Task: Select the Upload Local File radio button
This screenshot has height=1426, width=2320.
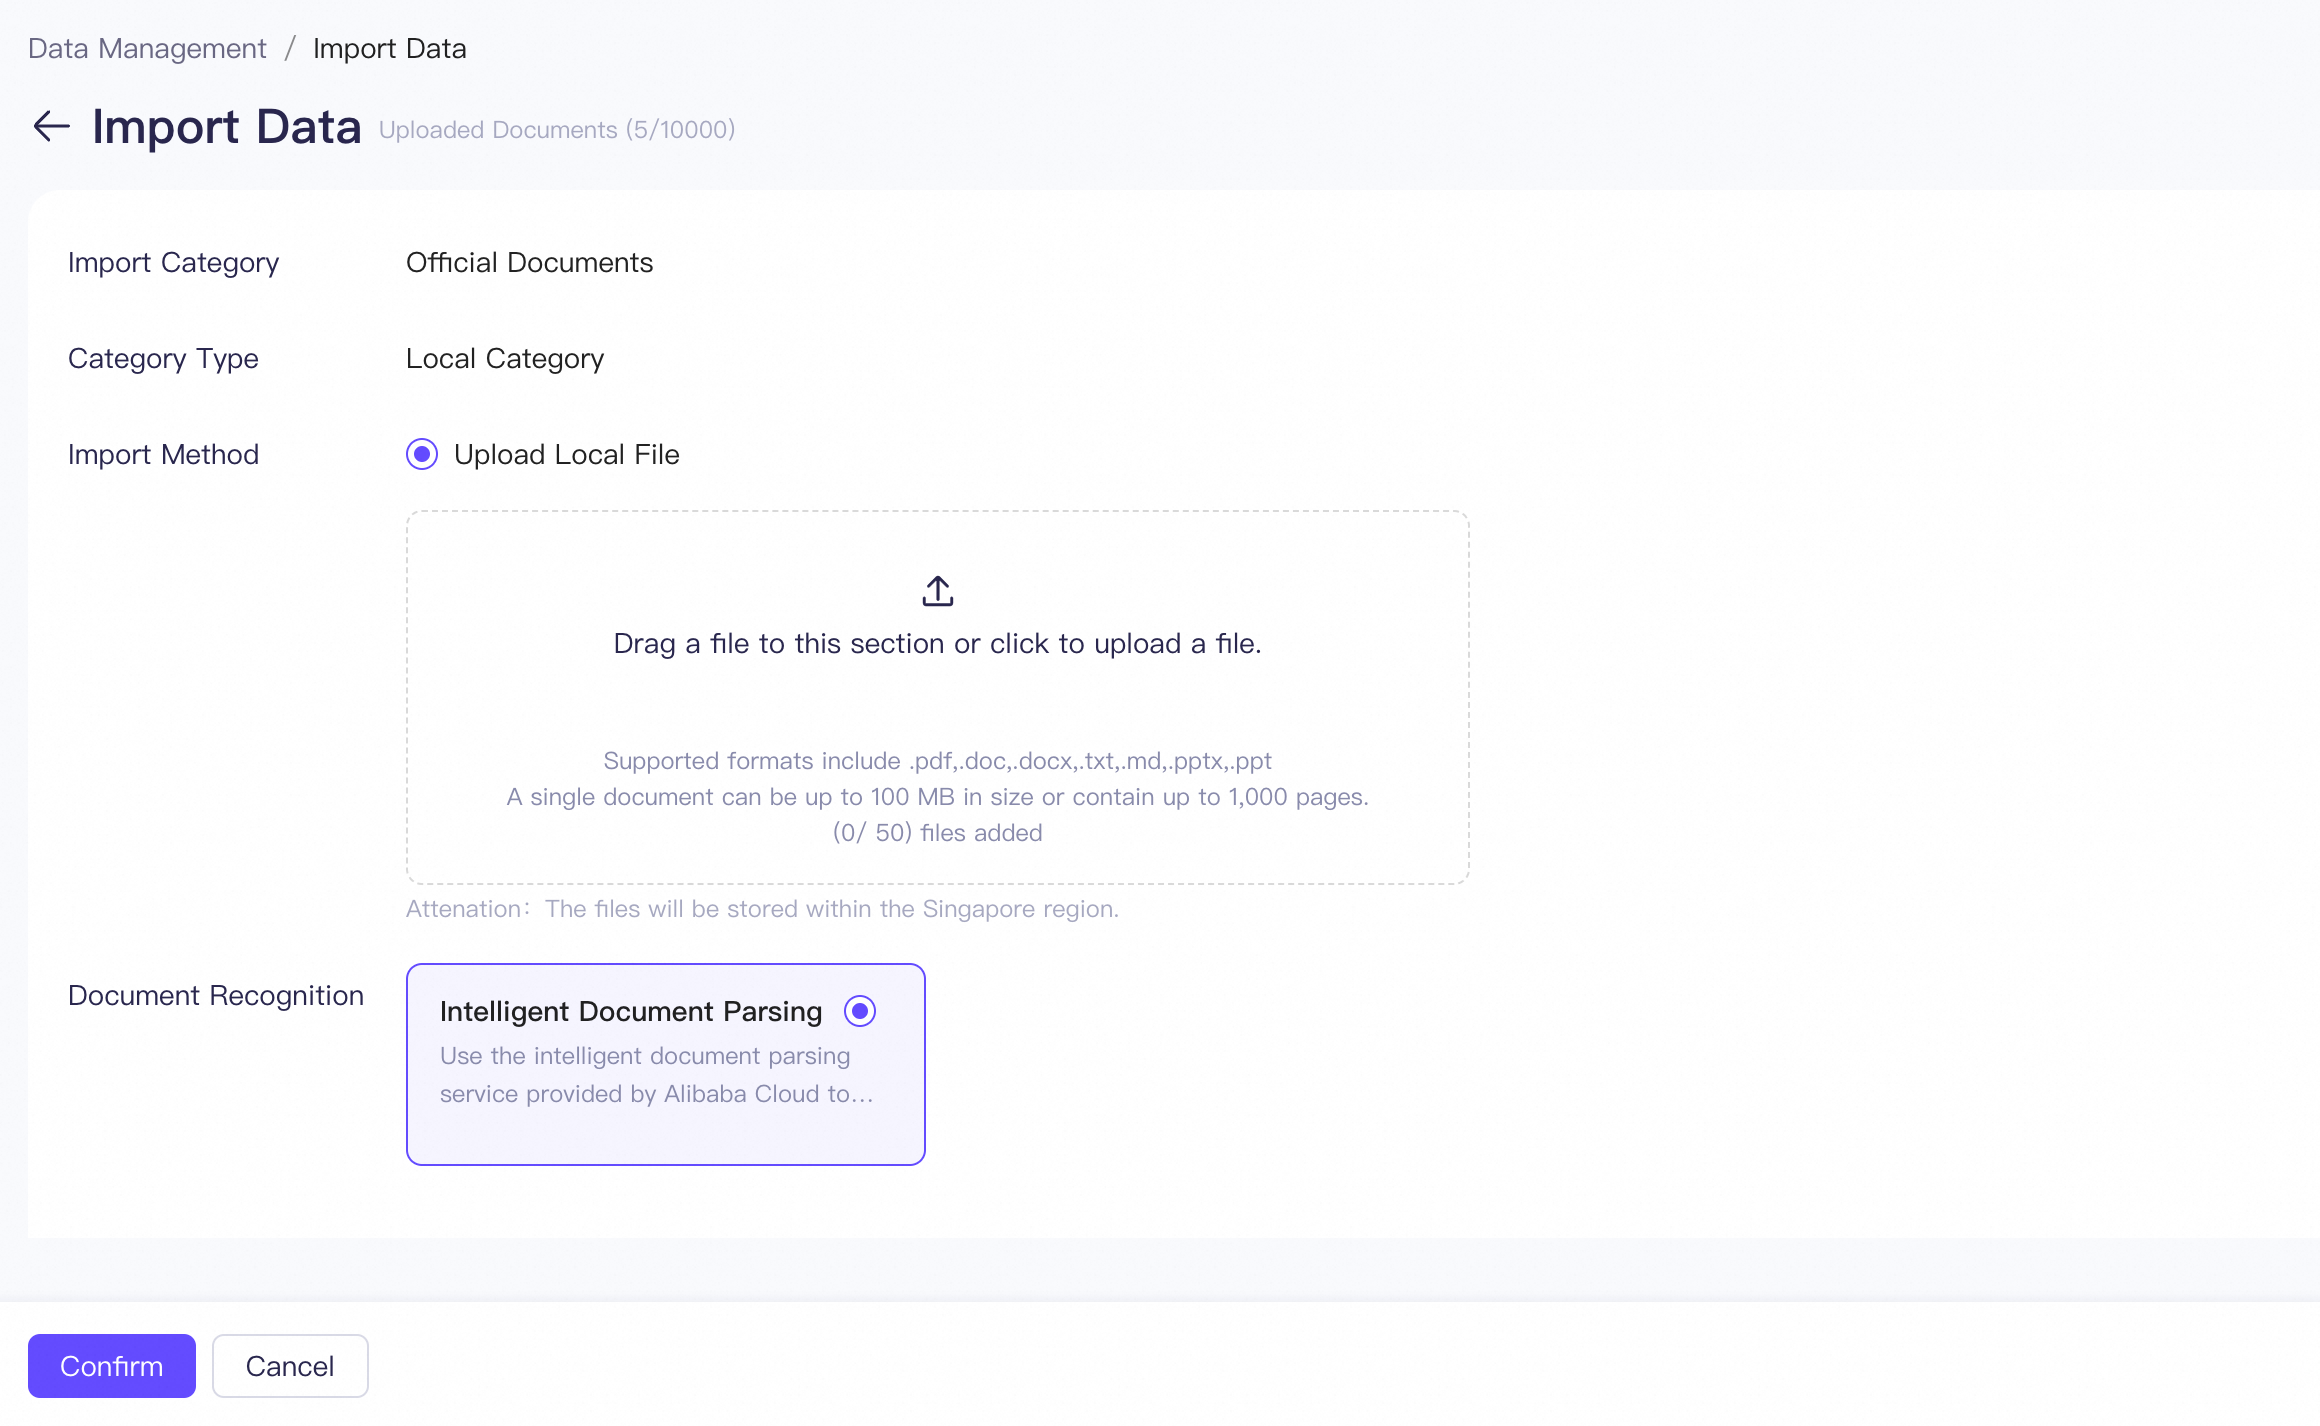Action: click(422, 454)
